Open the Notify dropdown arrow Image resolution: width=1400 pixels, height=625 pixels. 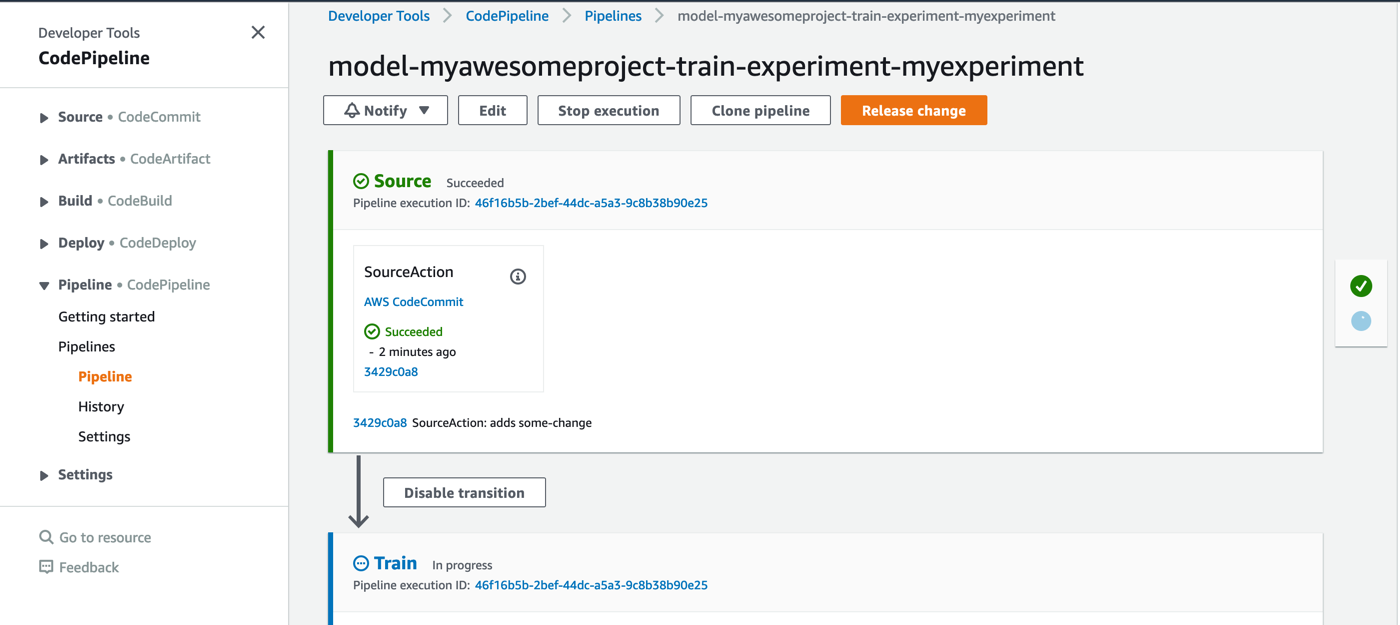424,111
